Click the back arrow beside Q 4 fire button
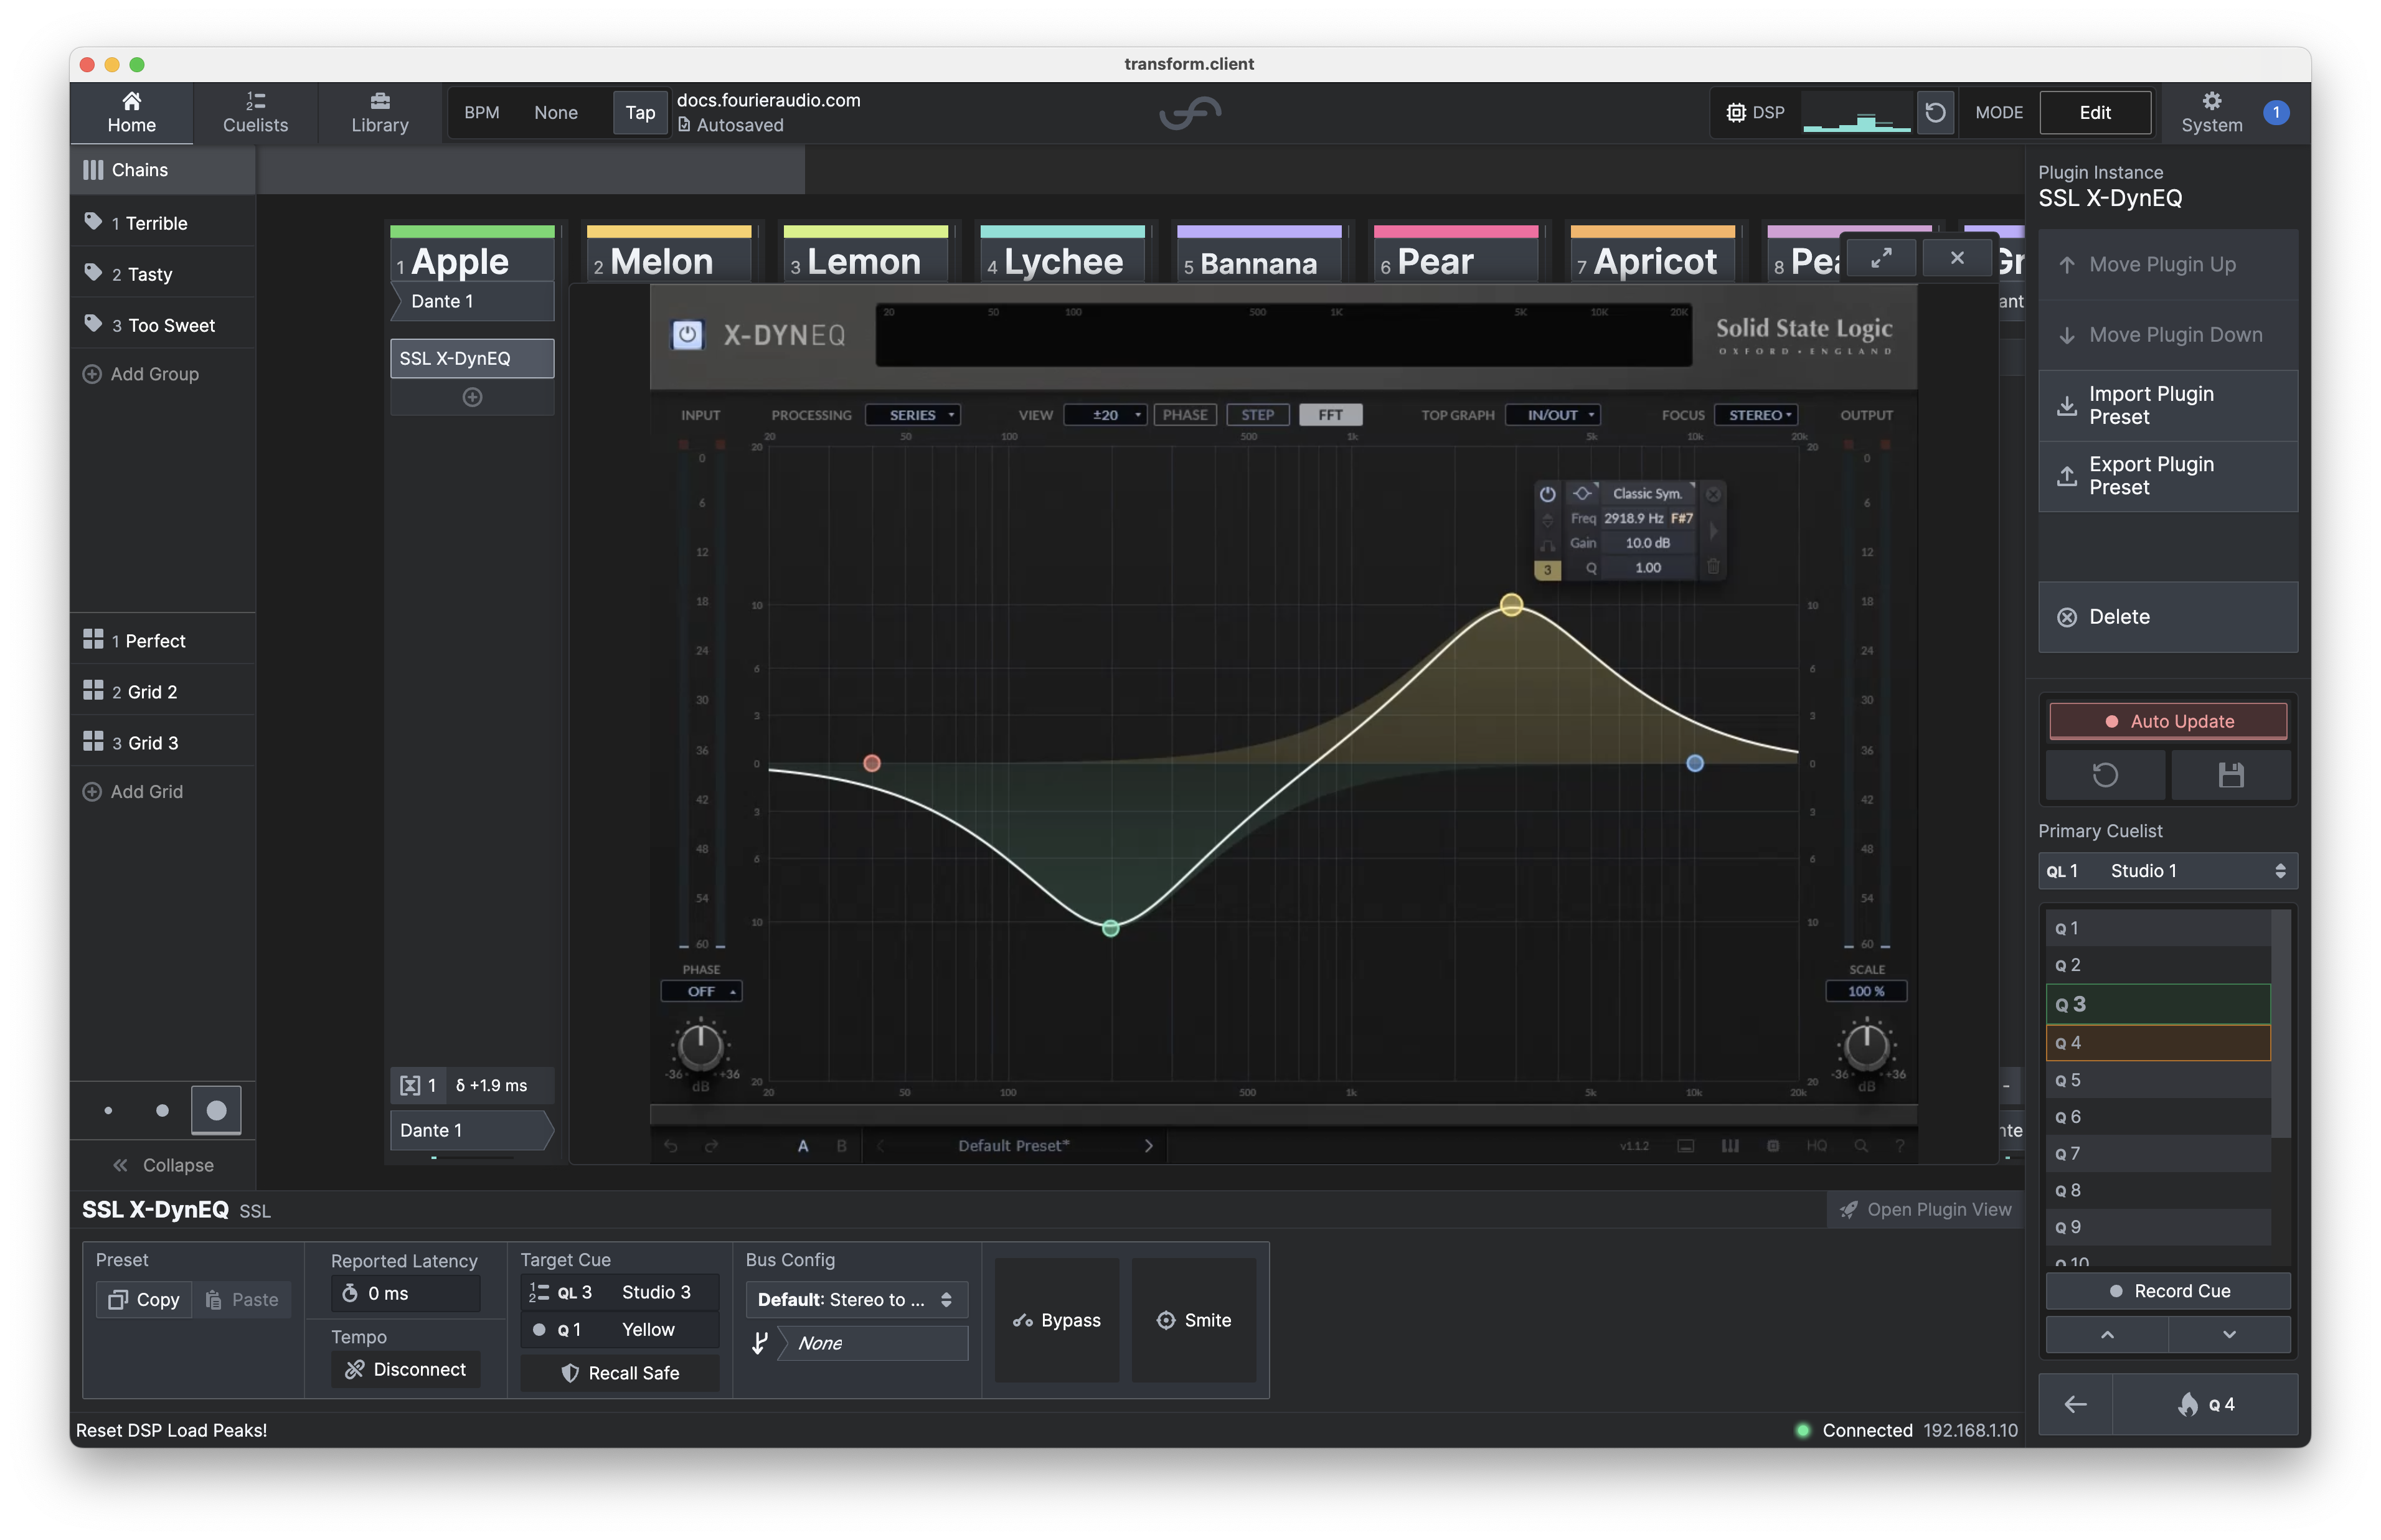 point(2075,1404)
